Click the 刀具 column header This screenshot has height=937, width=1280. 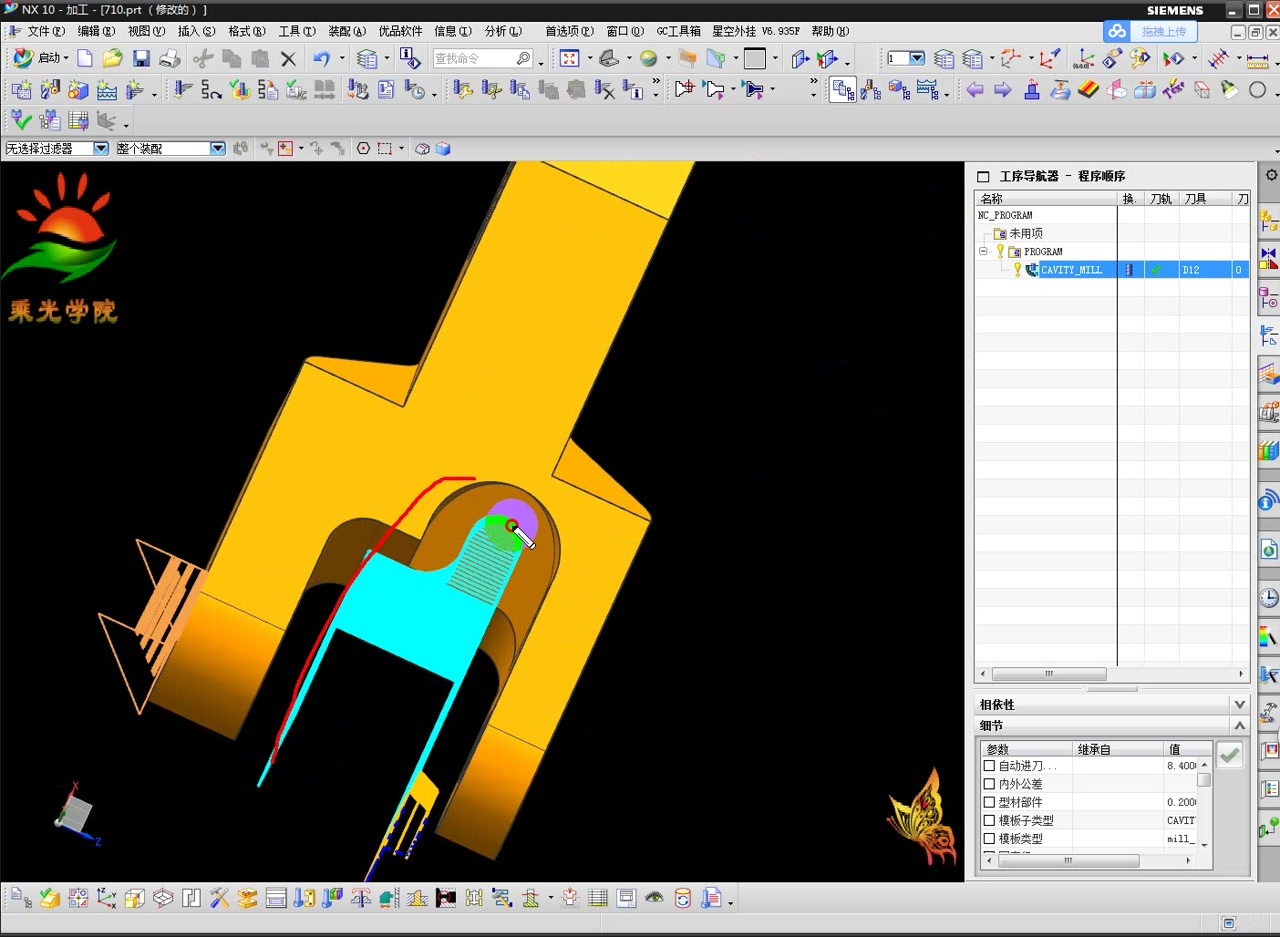tap(1205, 199)
